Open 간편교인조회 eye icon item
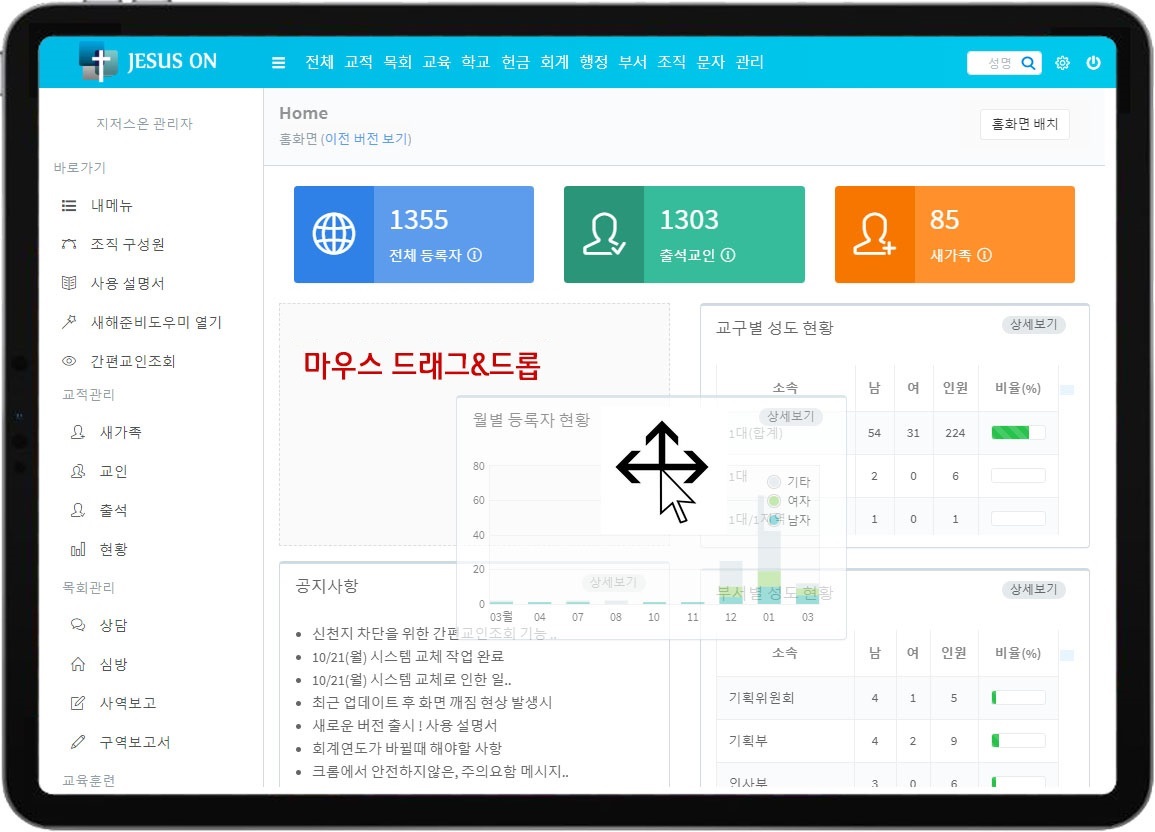1155x832 pixels. tap(69, 361)
